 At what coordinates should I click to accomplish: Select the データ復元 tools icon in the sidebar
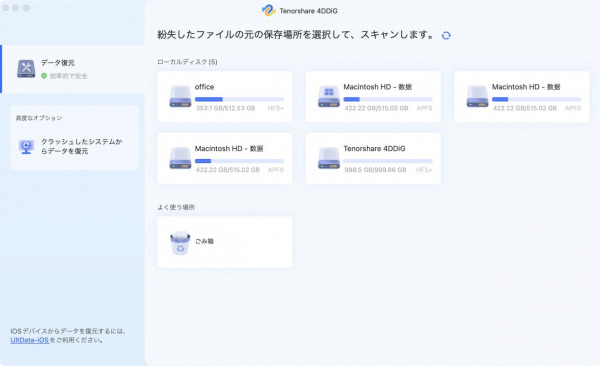click(26, 69)
